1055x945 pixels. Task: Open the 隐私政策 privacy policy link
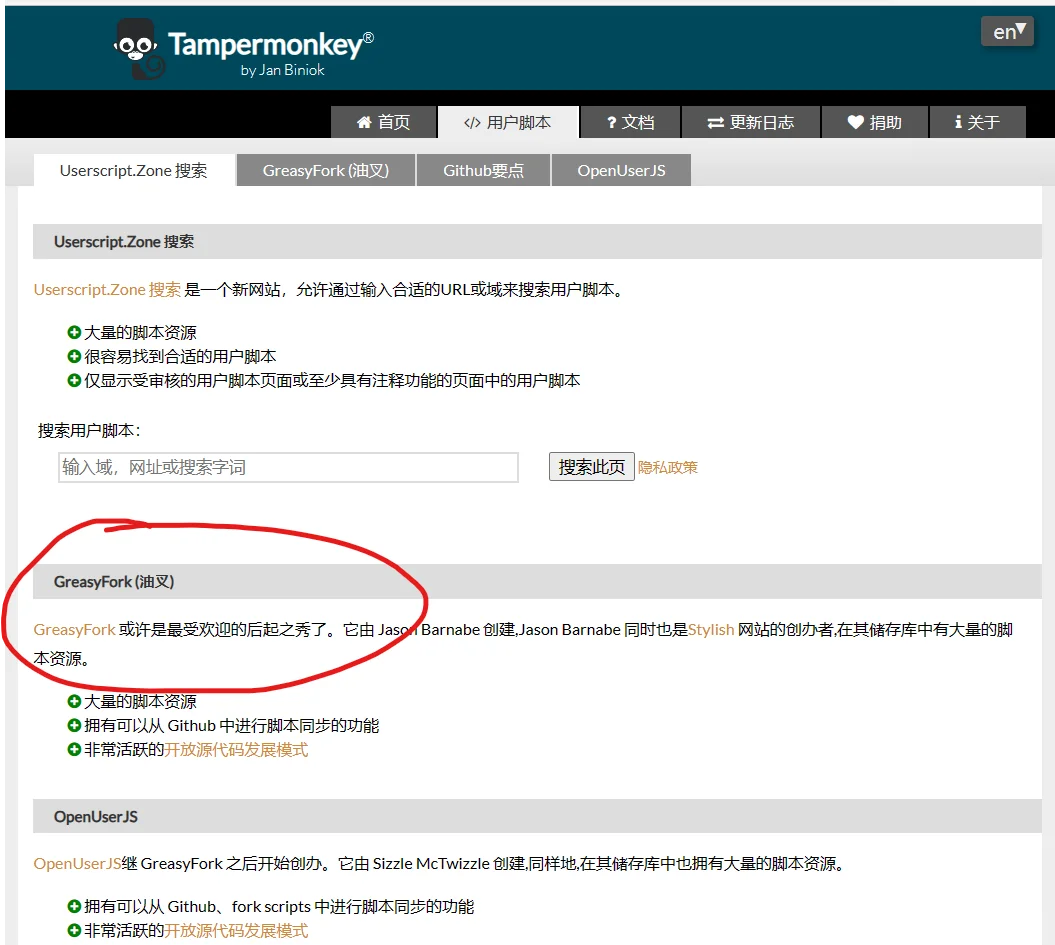pyautogui.click(x=667, y=467)
